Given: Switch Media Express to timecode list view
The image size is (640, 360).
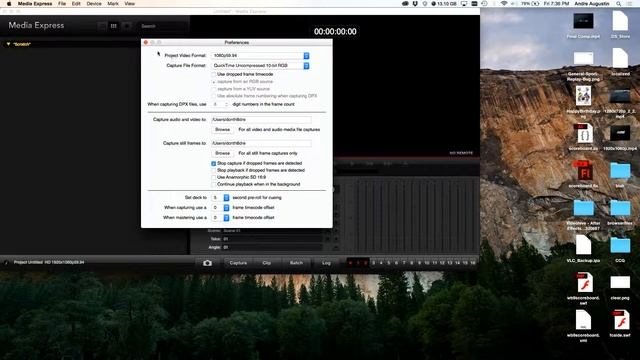Looking at the screenshot, I should pos(113,26).
